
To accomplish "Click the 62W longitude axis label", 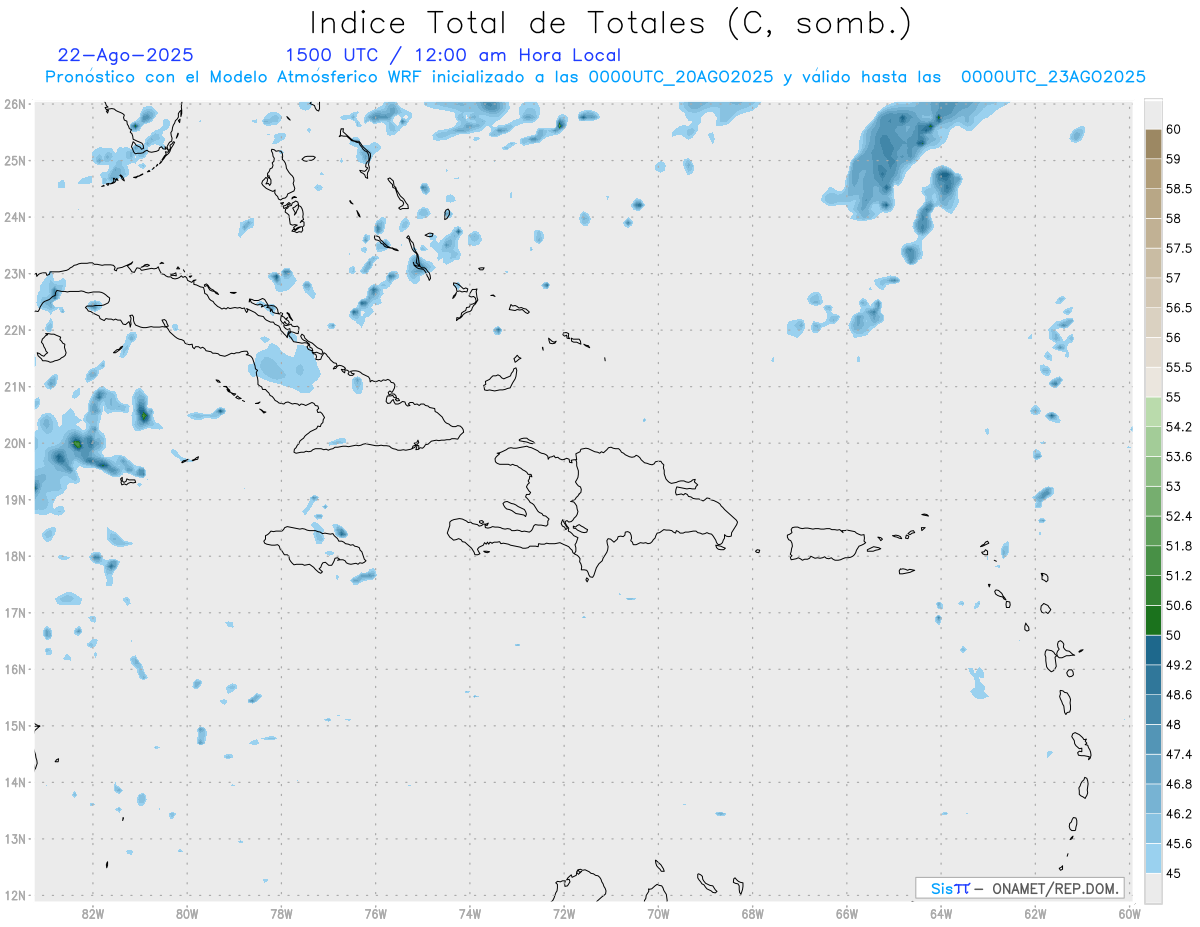I will tap(1035, 913).
